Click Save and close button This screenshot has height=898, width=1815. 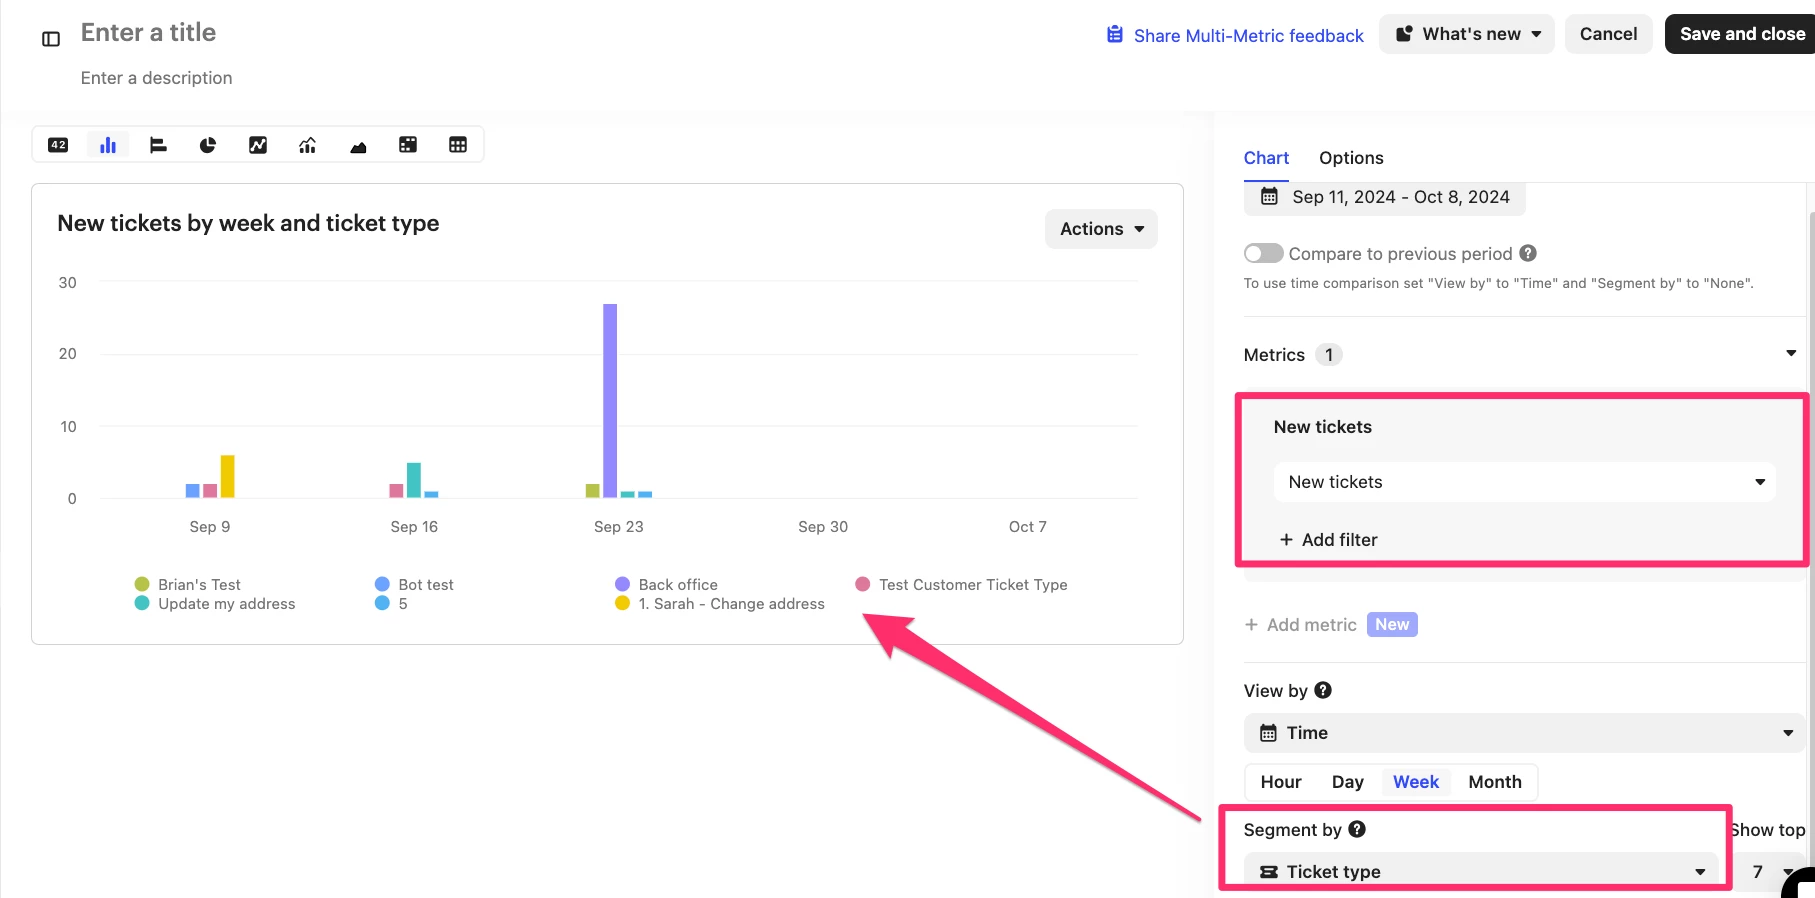(x=1742, y=34)
